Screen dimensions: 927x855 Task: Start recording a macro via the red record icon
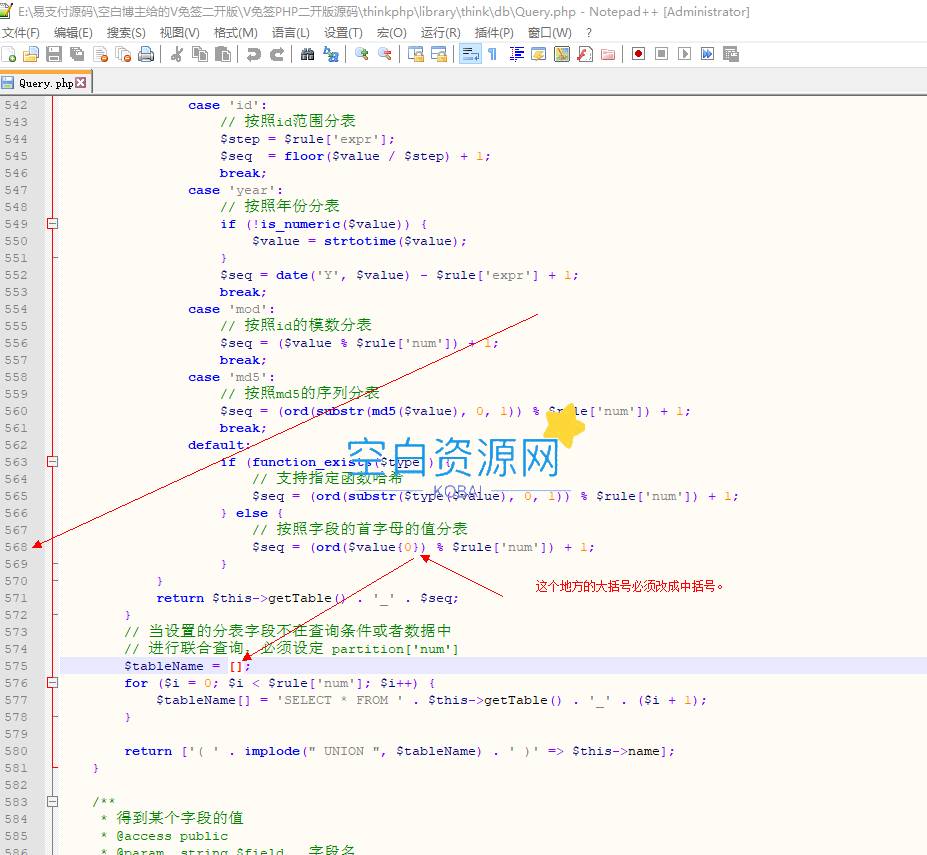[637, 54]
